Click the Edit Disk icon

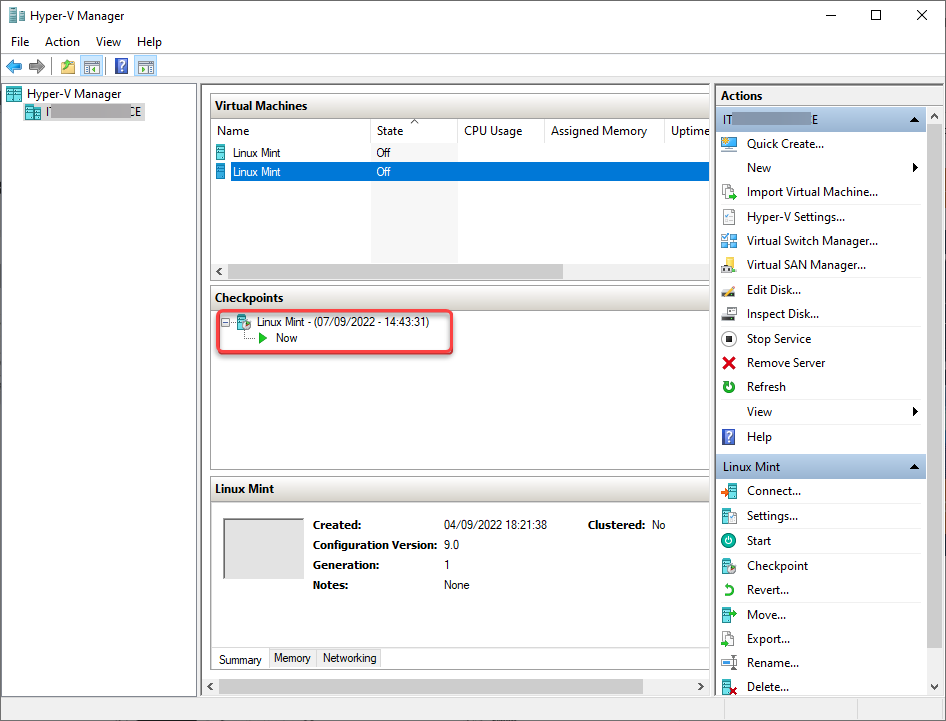click(x=729, y=290)
